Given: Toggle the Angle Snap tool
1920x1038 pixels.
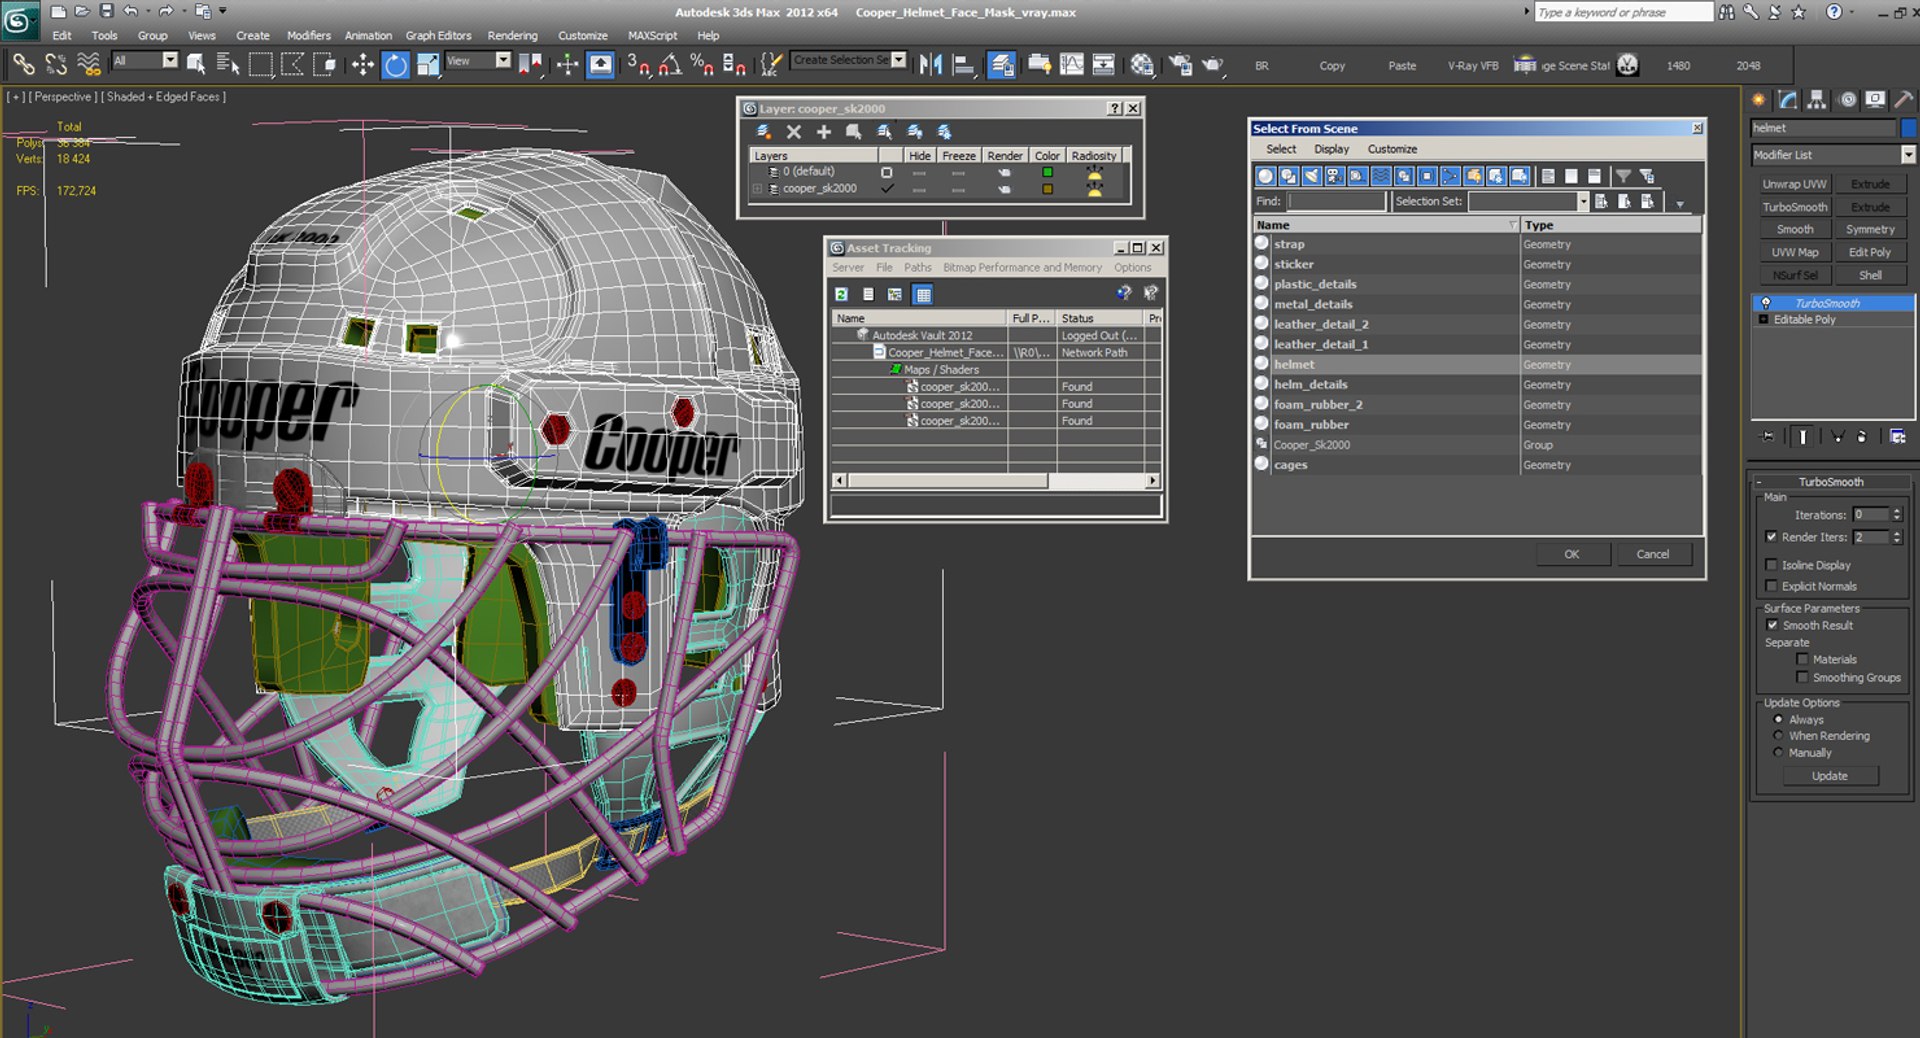Looking at the screenshot, I should pyautogui.click(x=670, y=65).
